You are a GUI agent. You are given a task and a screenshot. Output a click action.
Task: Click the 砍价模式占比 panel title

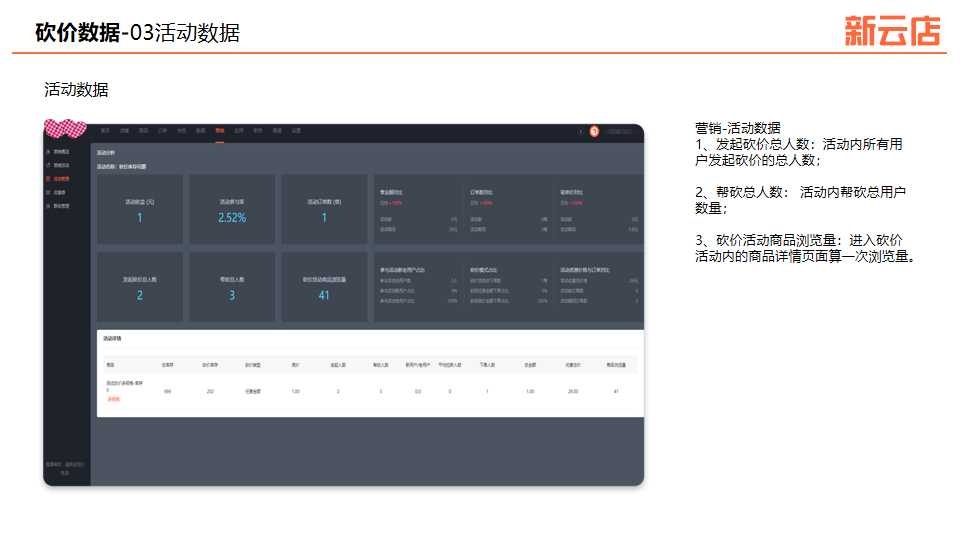coord(484,269)
